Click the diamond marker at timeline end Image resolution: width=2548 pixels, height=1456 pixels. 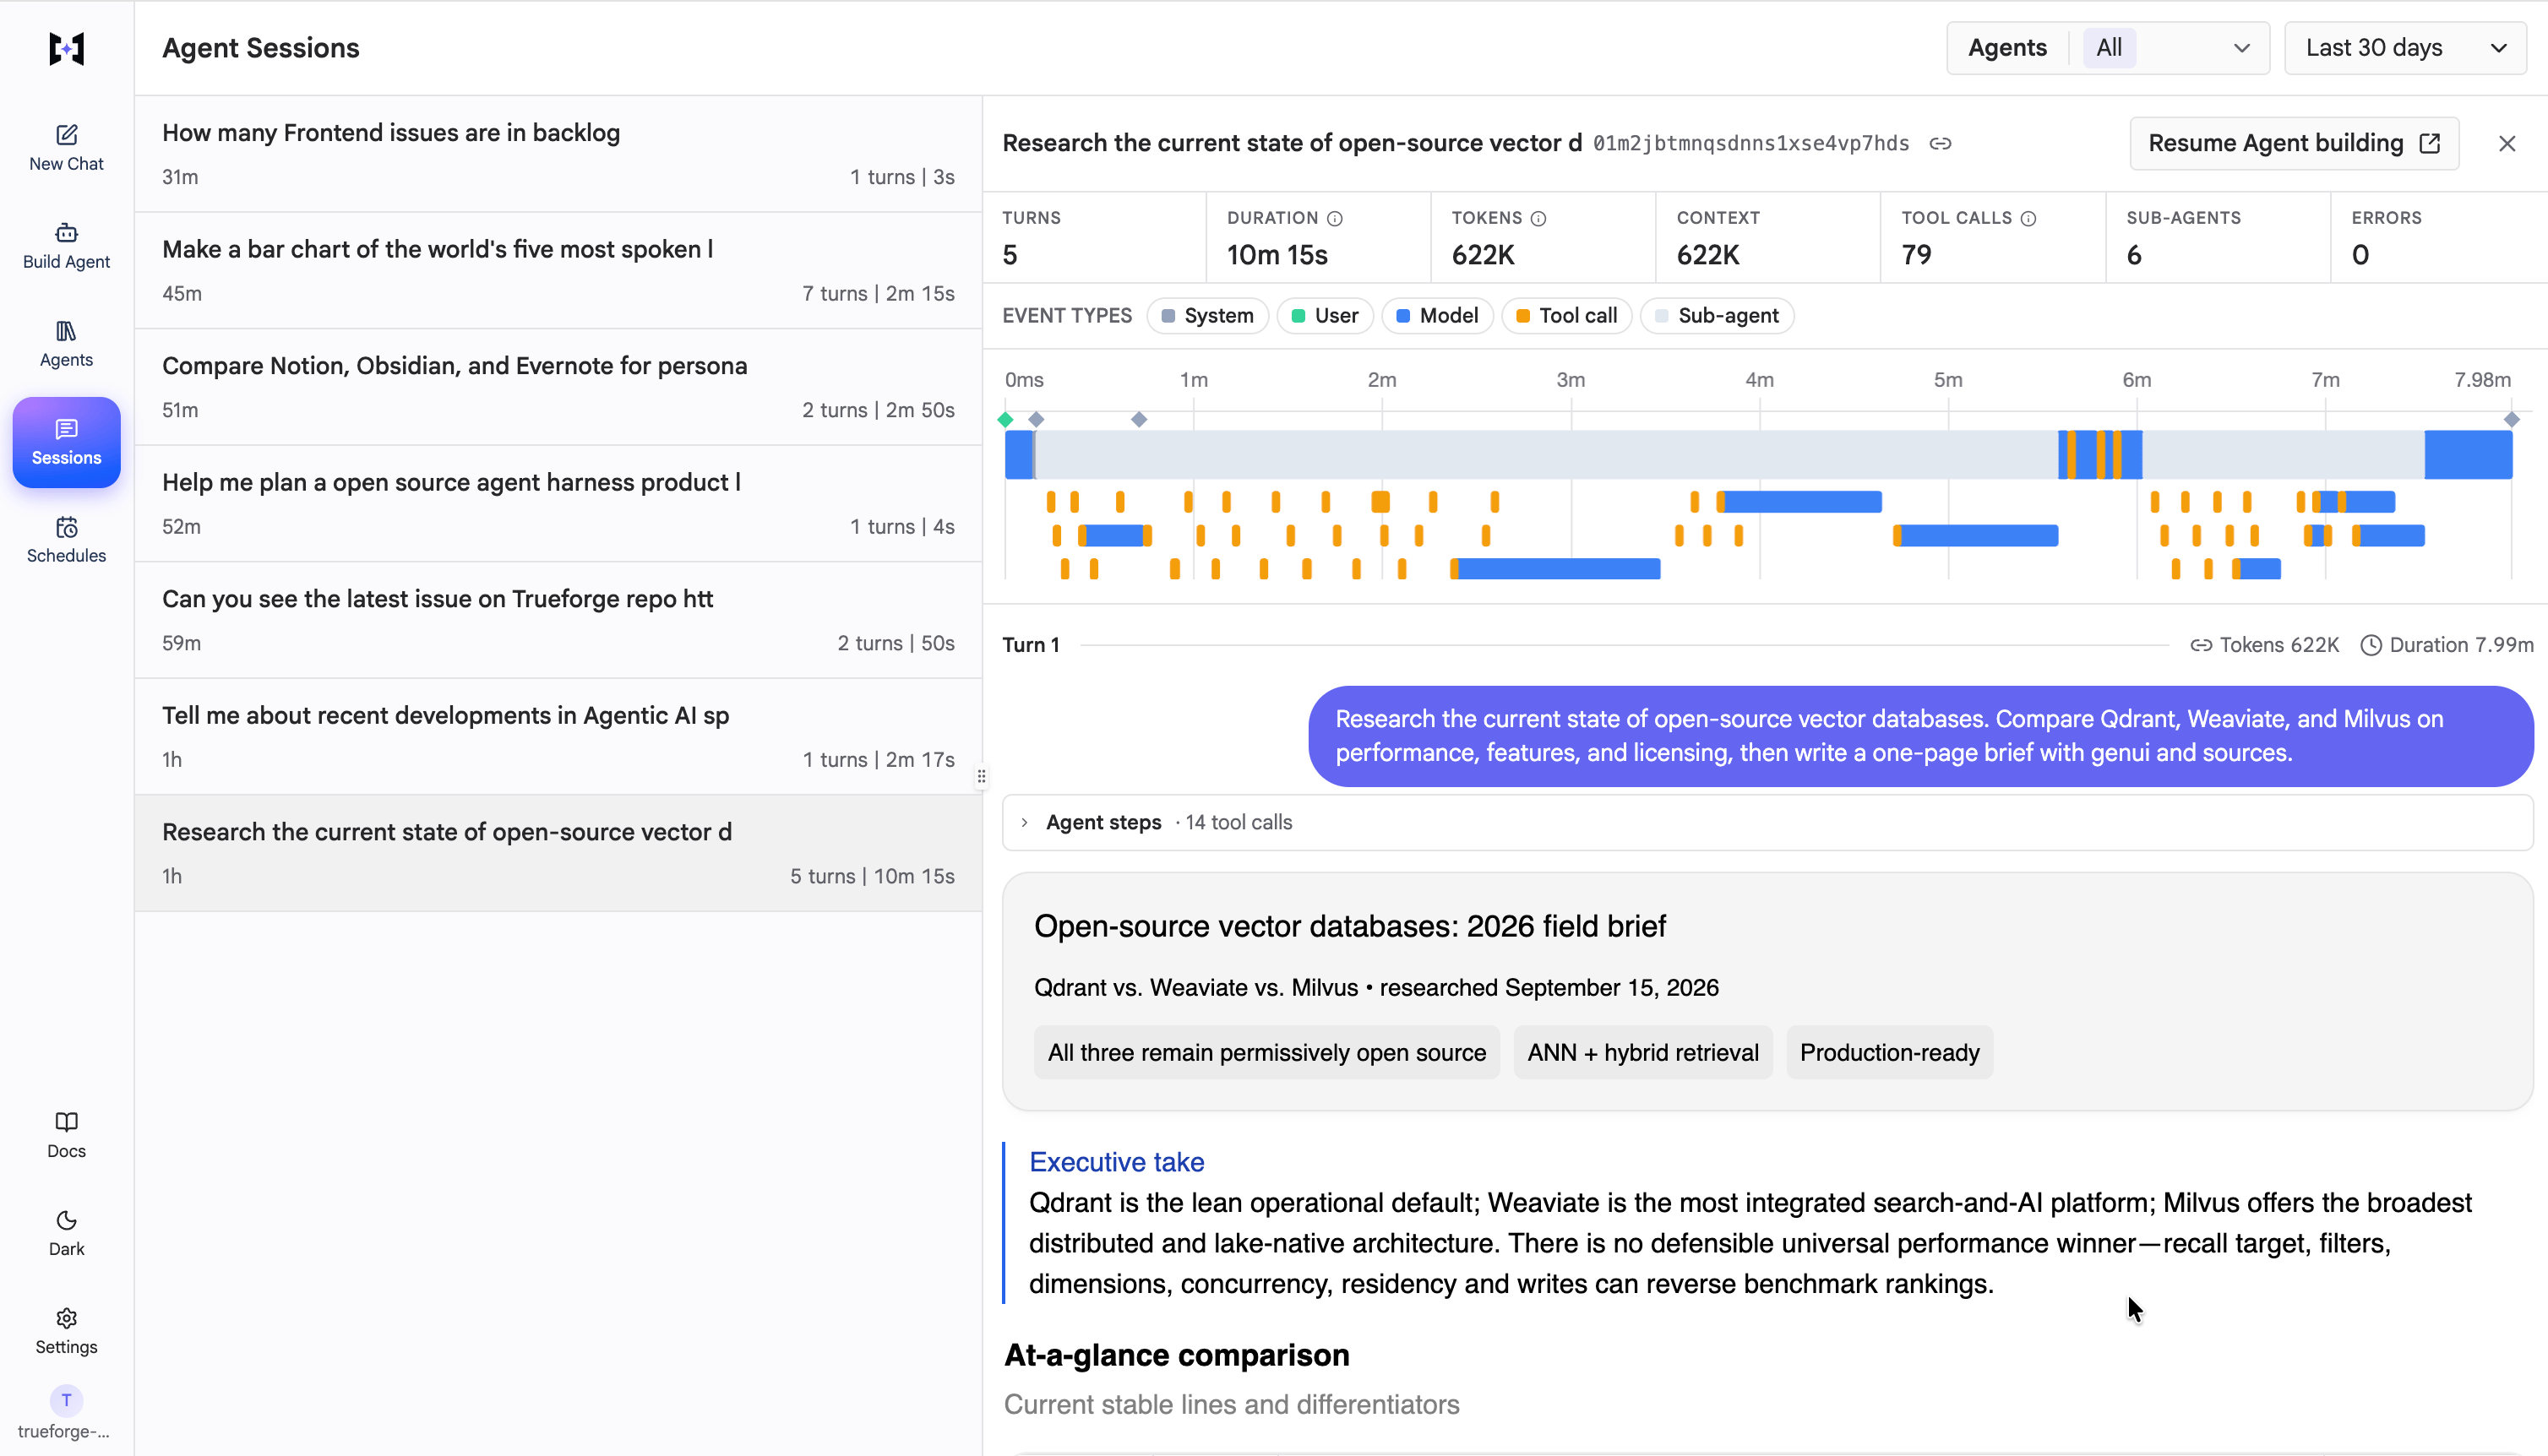[x=2511, y=419]
